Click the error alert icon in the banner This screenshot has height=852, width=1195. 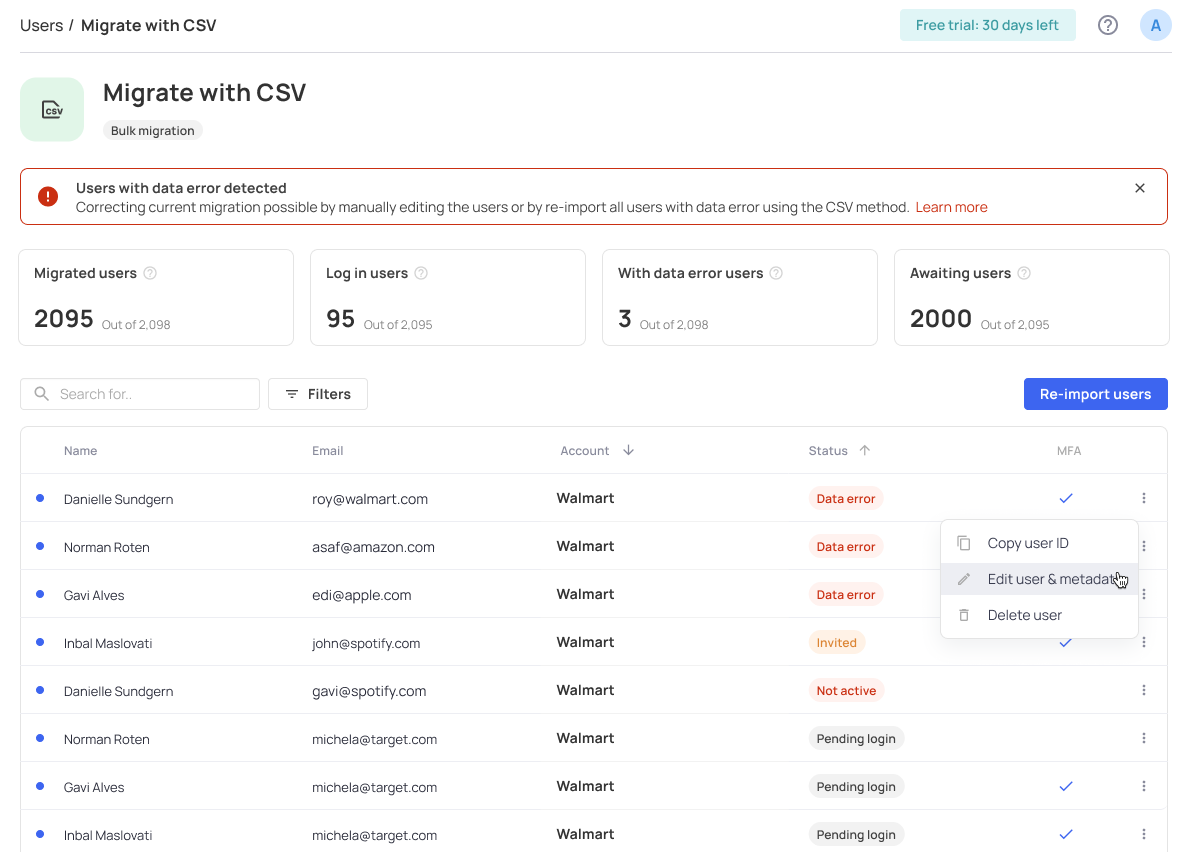(47, 196)
